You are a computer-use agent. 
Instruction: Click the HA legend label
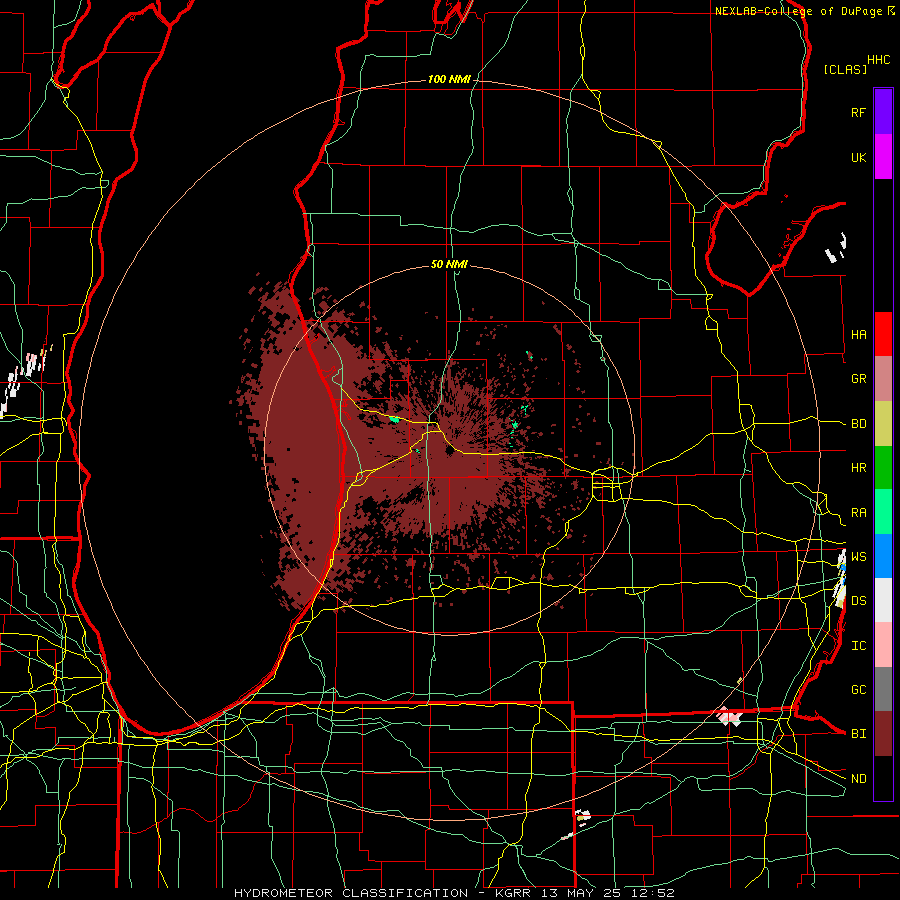pyautogui.click(x=859, y=335)
